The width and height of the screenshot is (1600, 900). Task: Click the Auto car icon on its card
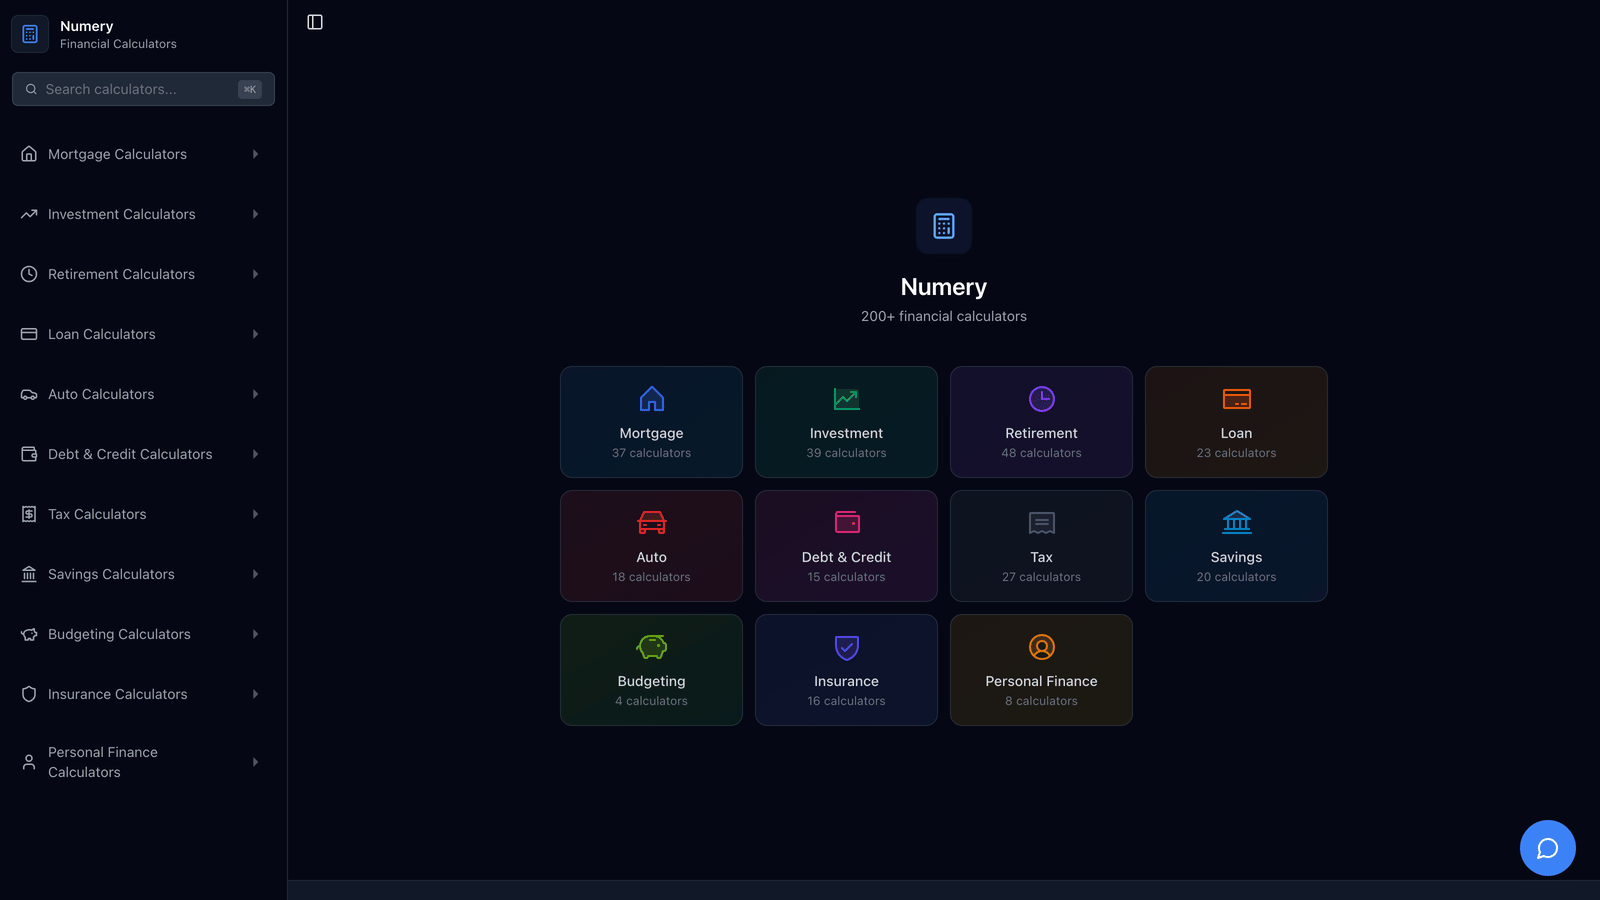(651, 521)
